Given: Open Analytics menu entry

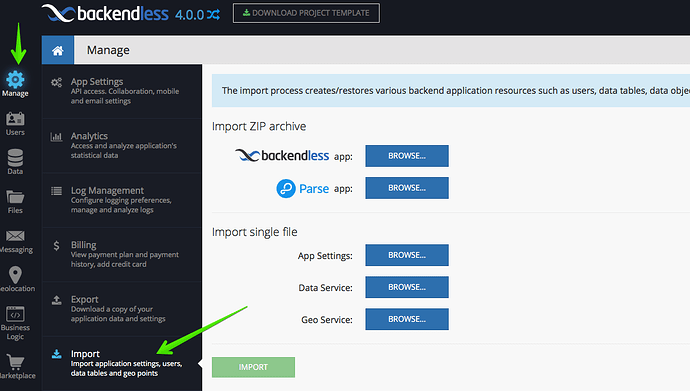Looking at the screenshot, I should [122, 146].
